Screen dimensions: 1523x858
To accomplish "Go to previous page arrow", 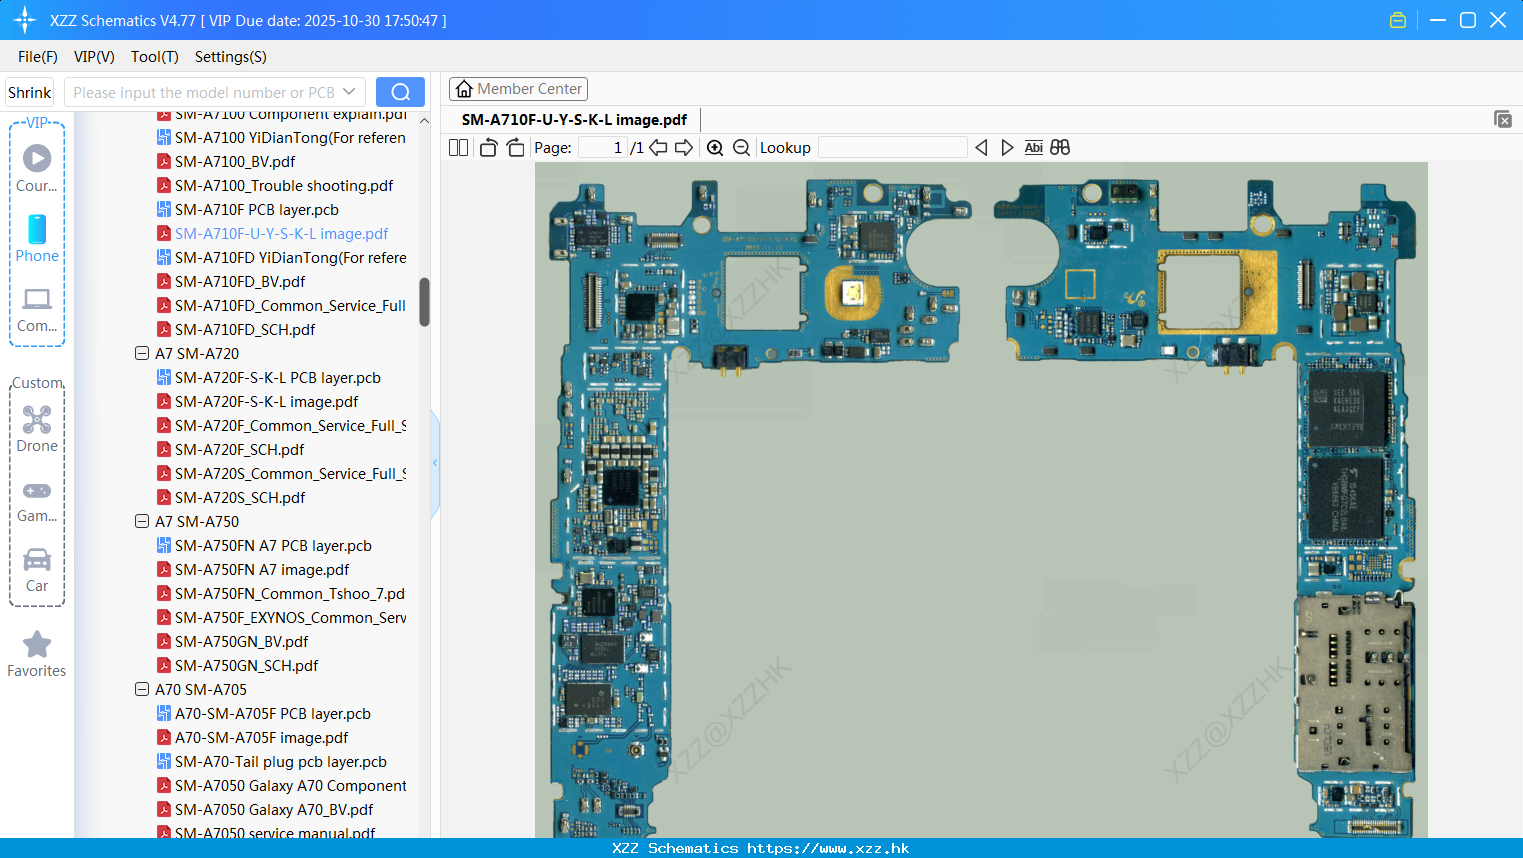I will (658, 148).
